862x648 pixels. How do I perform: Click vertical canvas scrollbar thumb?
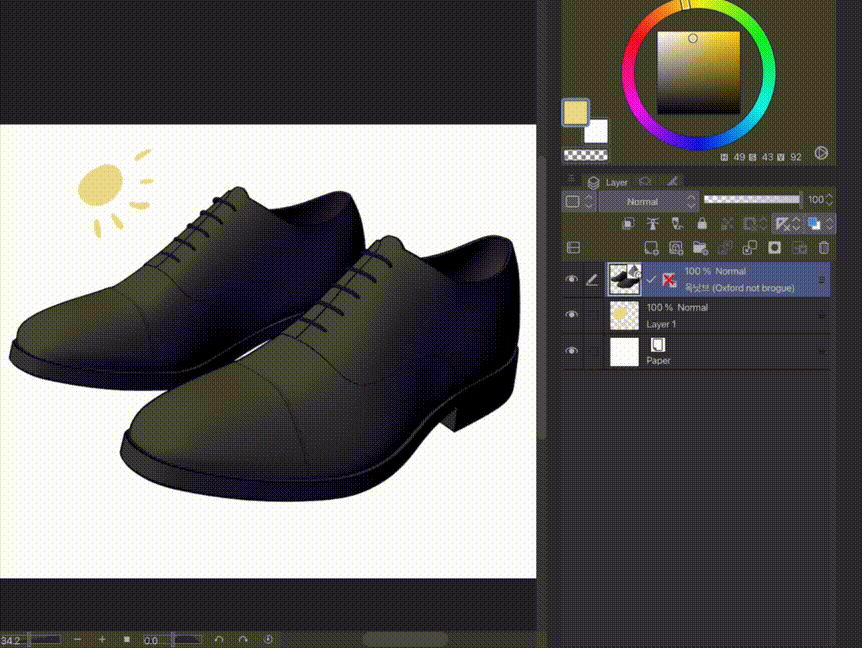pyautogui.click(x=541, y=297)
